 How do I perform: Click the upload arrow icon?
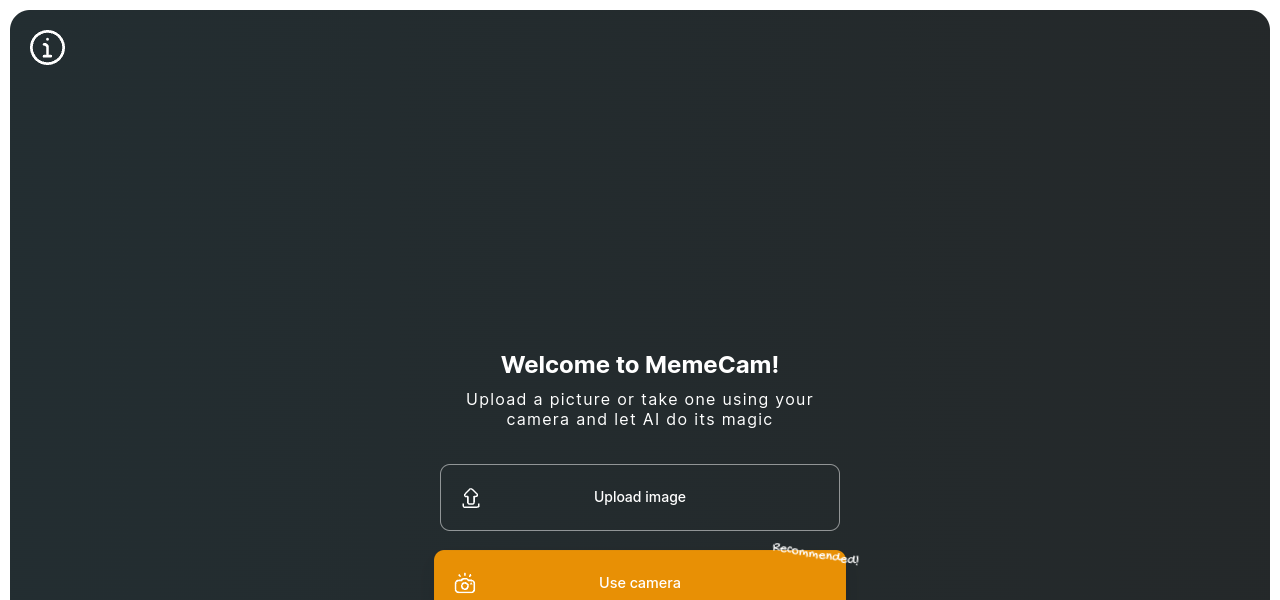pyautogui.click(x=471, y=498)
